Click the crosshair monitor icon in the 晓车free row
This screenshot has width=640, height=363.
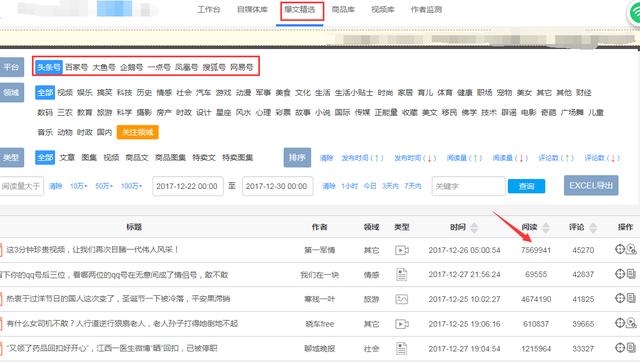[620, 323]
